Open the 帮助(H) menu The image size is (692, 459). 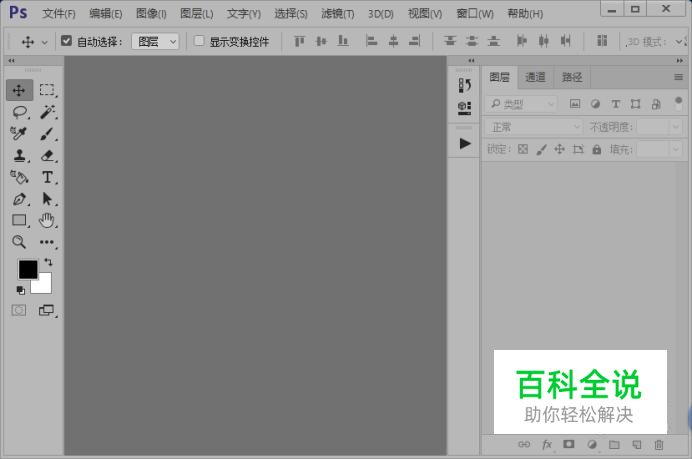(x=525, y=14)
